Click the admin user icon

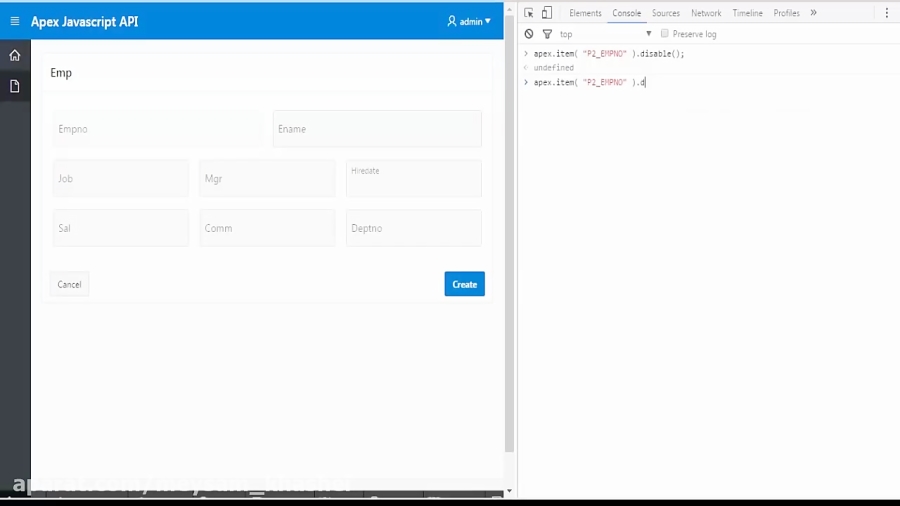452,21
